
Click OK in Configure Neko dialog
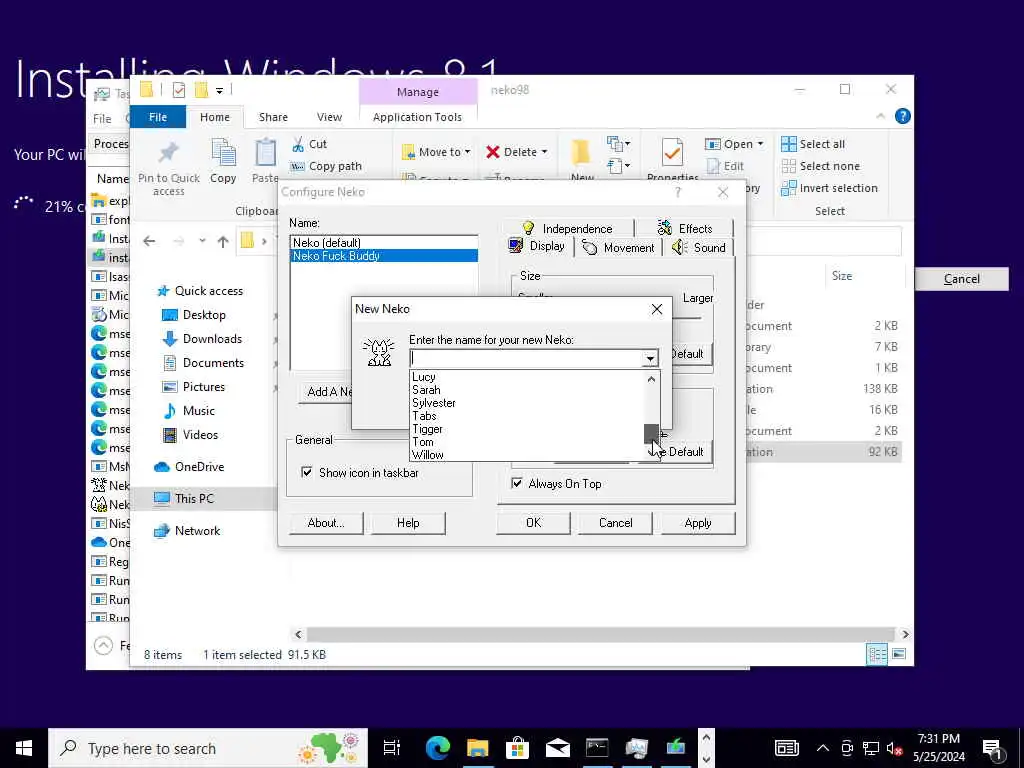pyautogui.click(x=534, y=522)
